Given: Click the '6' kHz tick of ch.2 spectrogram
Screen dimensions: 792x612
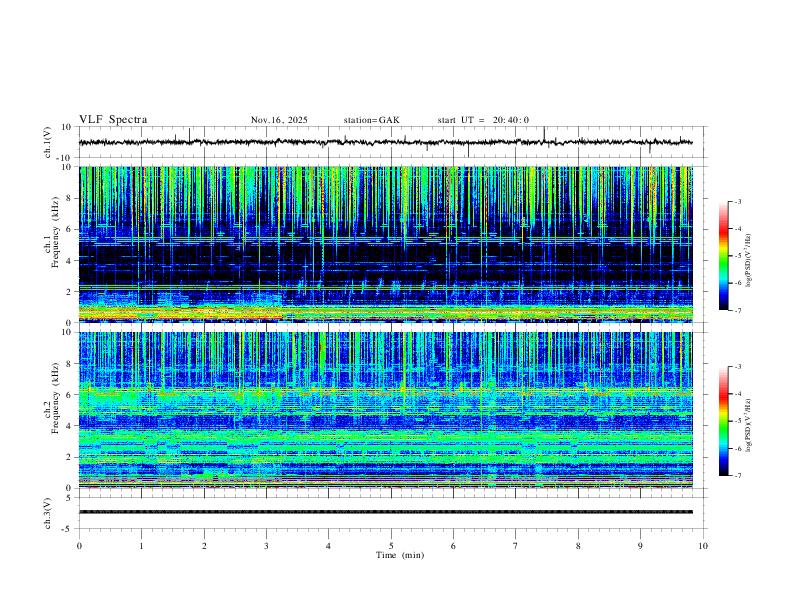Looking at the screenshot, I should (69, 395).
